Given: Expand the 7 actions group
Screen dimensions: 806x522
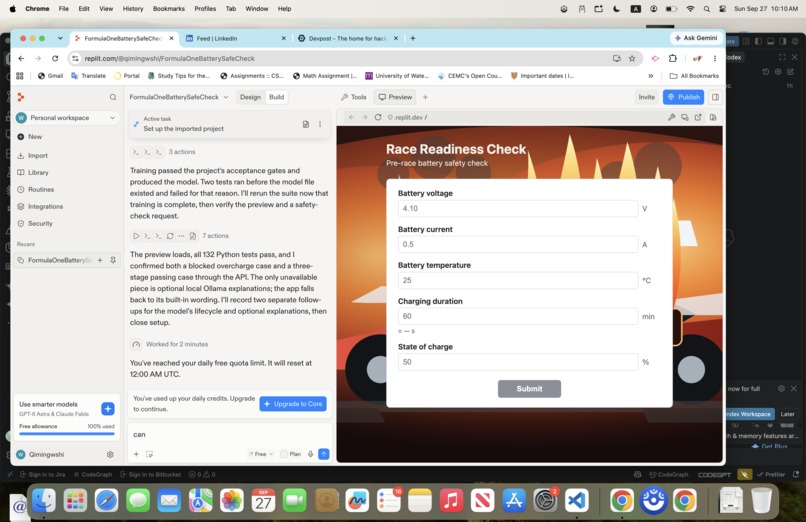Looking at the screenshot, I should point(180,236).
